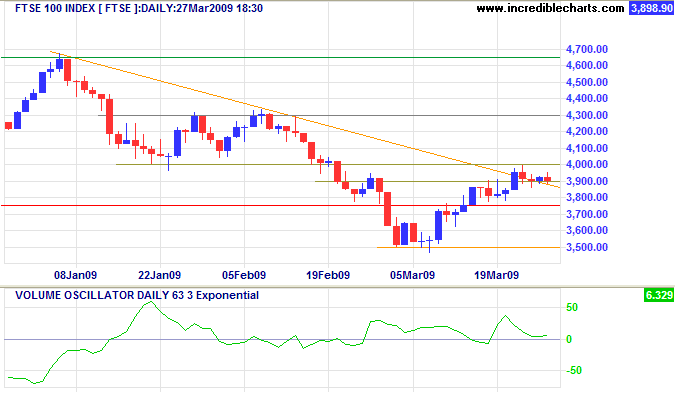The image size is (675, 395).
Task: Click the 3,800.00 price axis label
Action: click(x=587, y=198)
